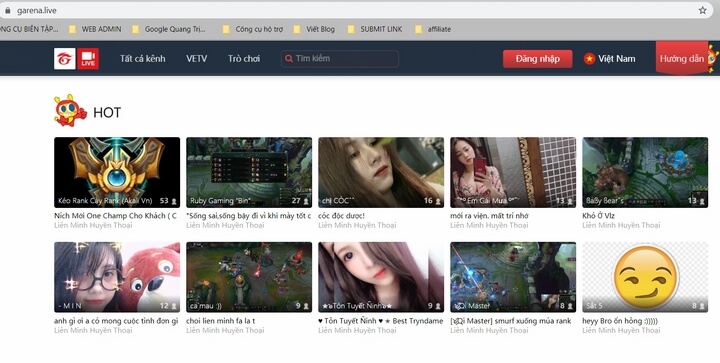Click the title Khổ Ở Vlz

tap(598, 216)
